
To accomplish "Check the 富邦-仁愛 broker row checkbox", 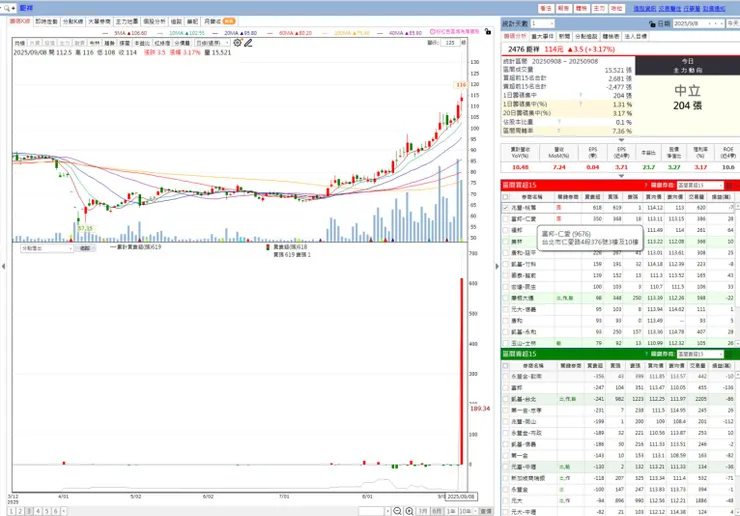I will coord(505,219).
